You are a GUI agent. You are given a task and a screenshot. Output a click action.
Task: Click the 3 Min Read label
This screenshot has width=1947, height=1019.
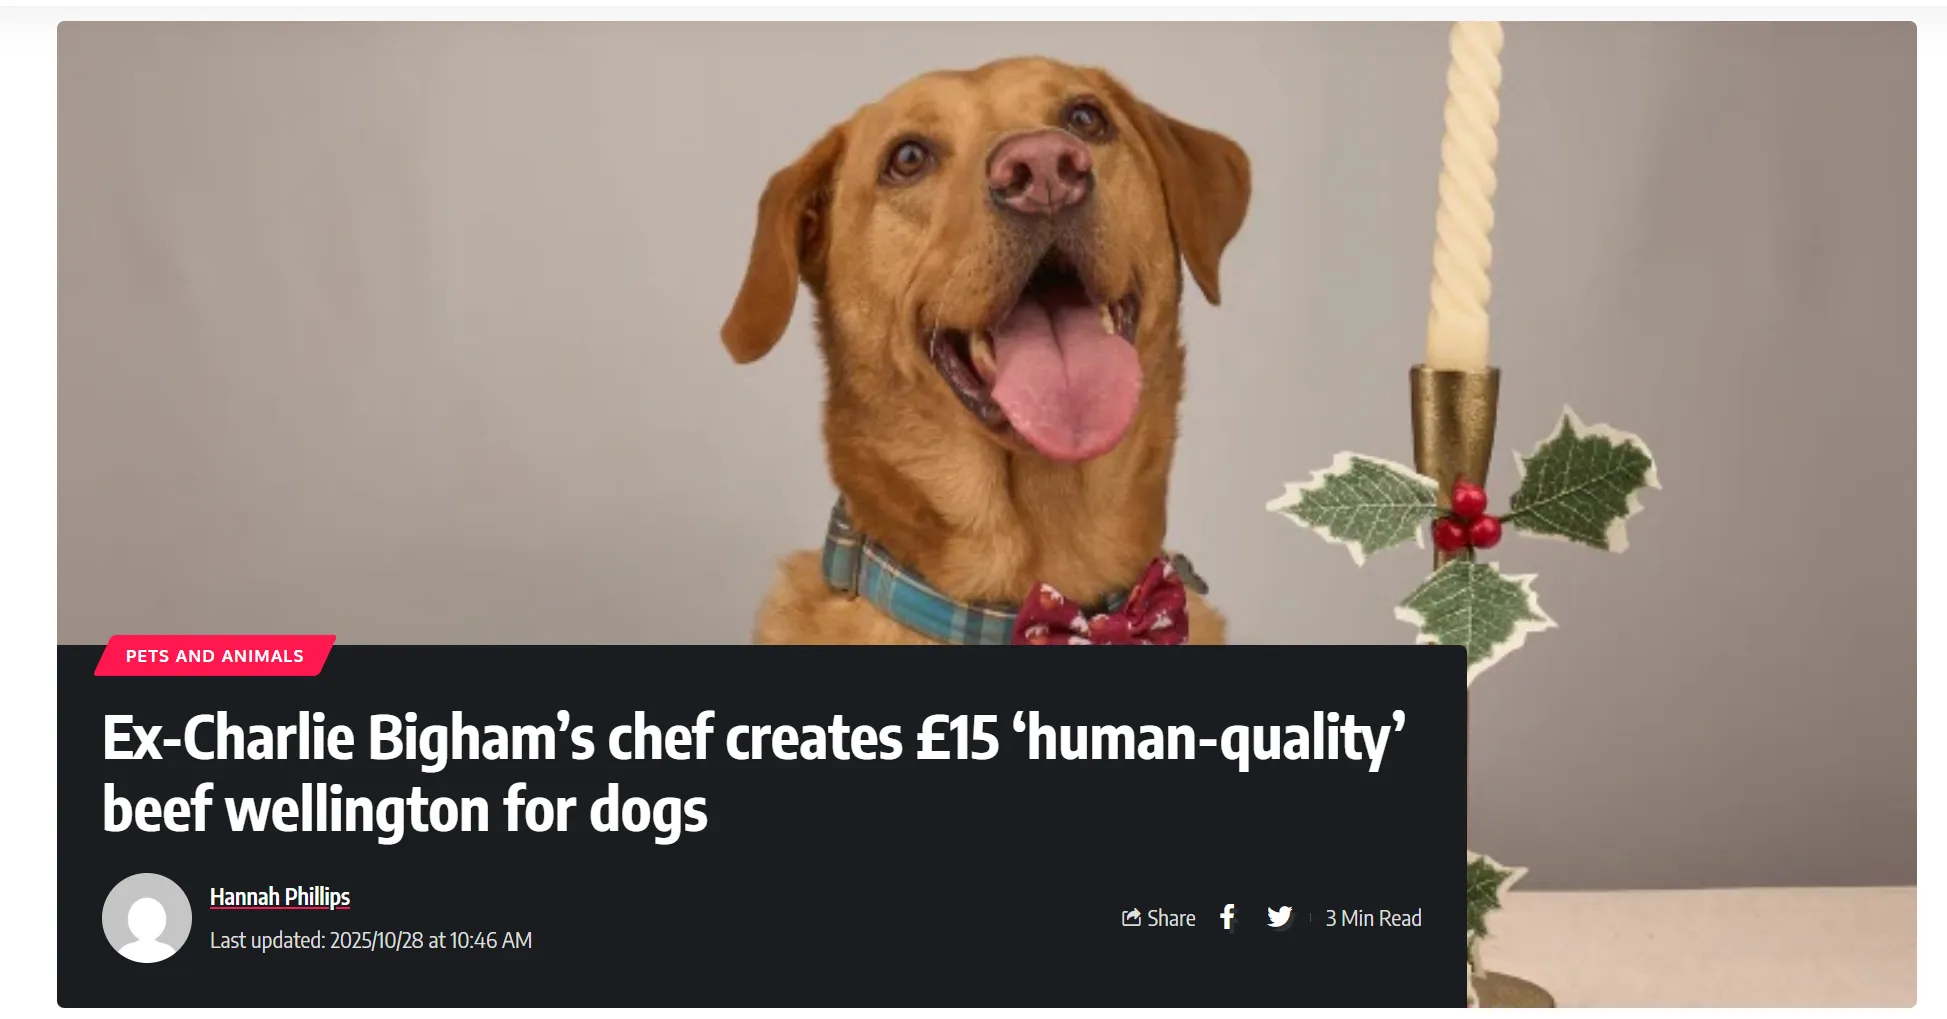[1373, 918]
